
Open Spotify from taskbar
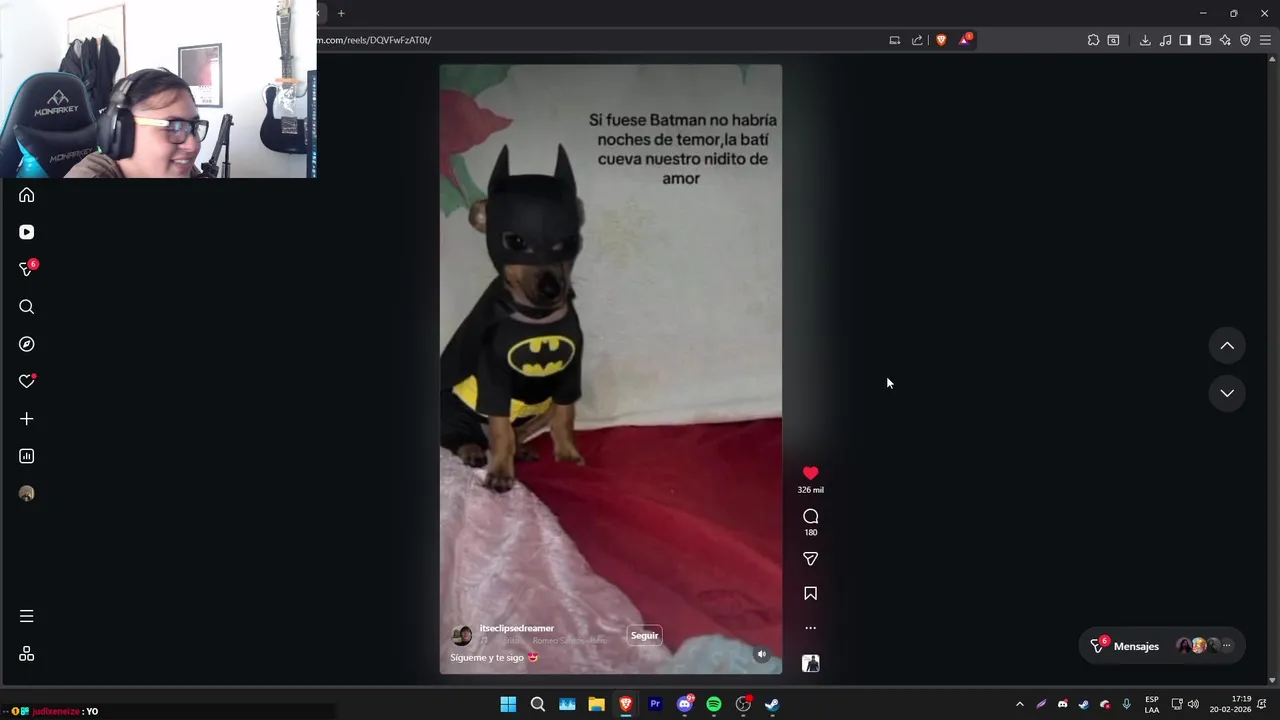tap(714, 704)
